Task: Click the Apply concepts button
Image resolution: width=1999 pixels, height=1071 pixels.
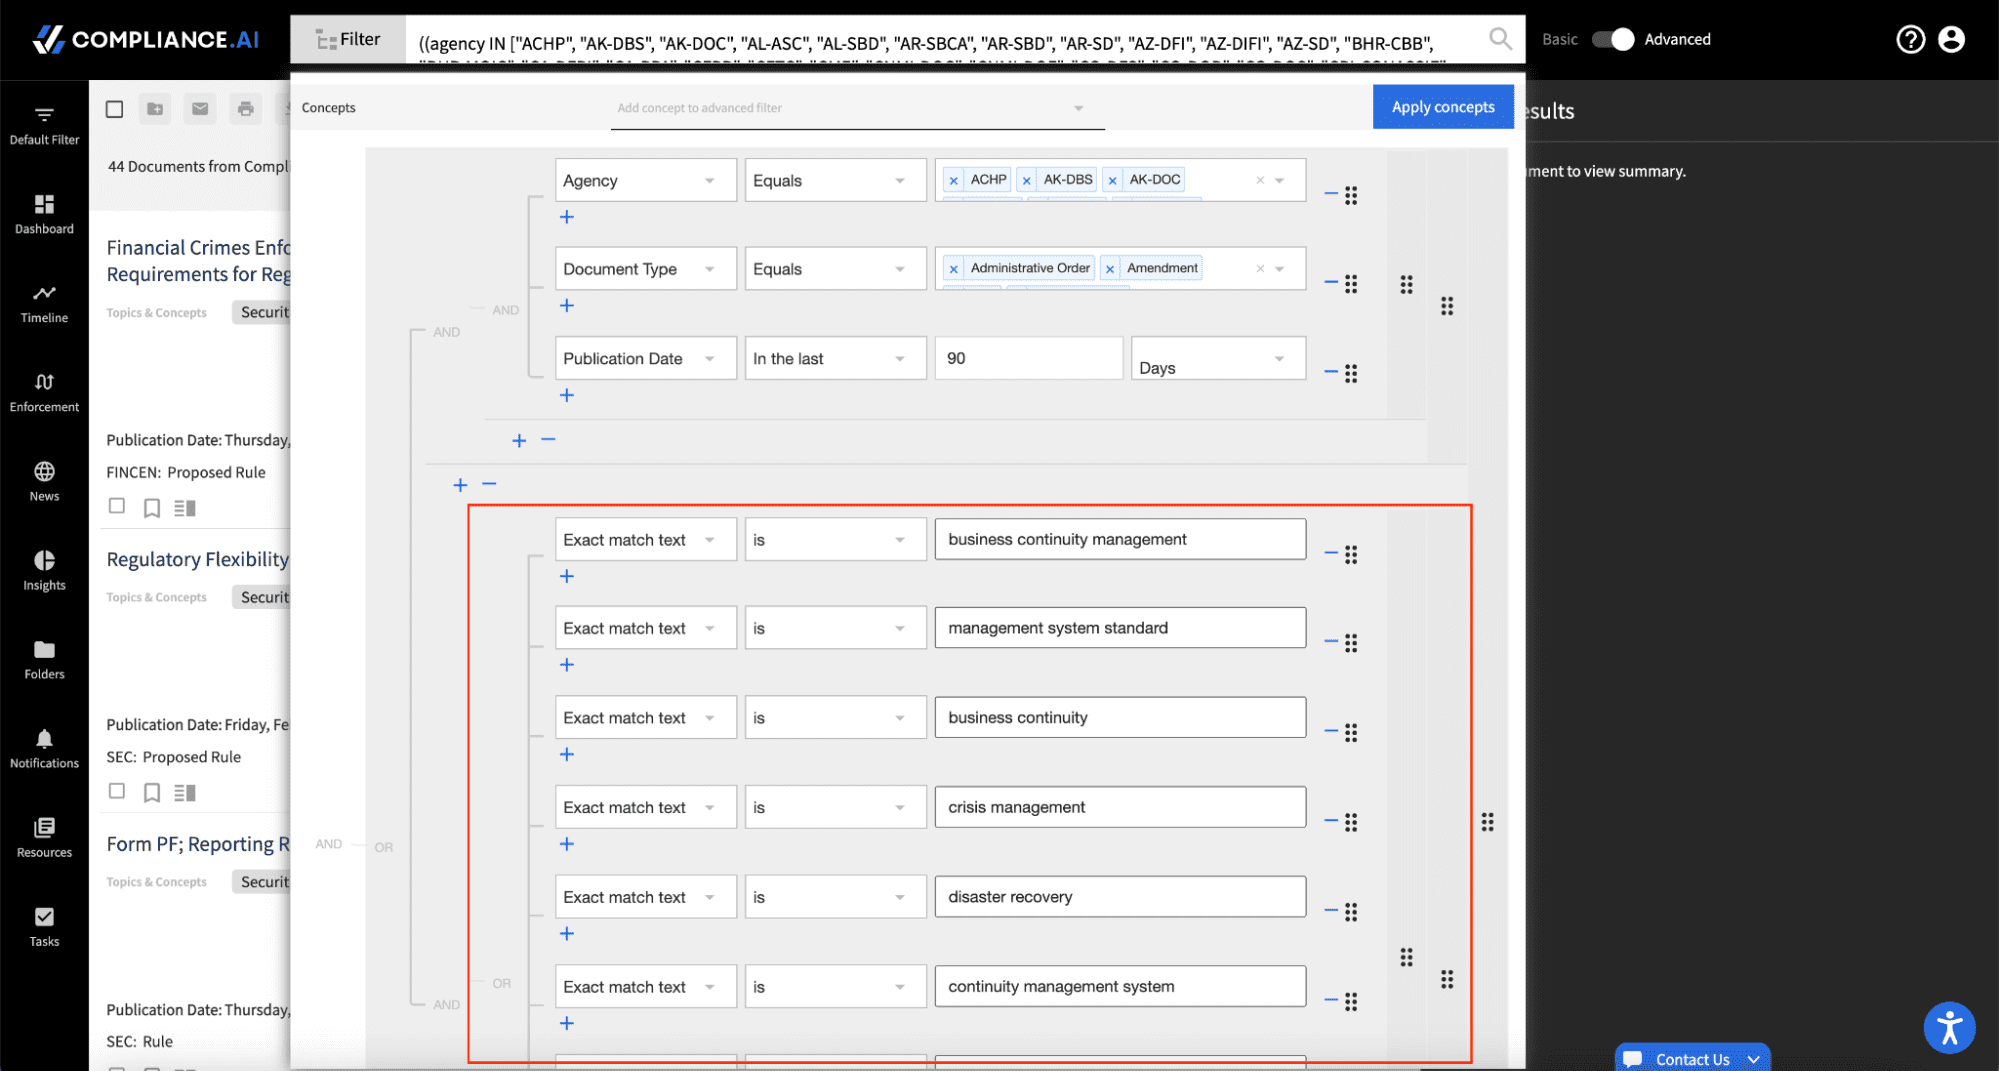Action: coord(1442,107)
